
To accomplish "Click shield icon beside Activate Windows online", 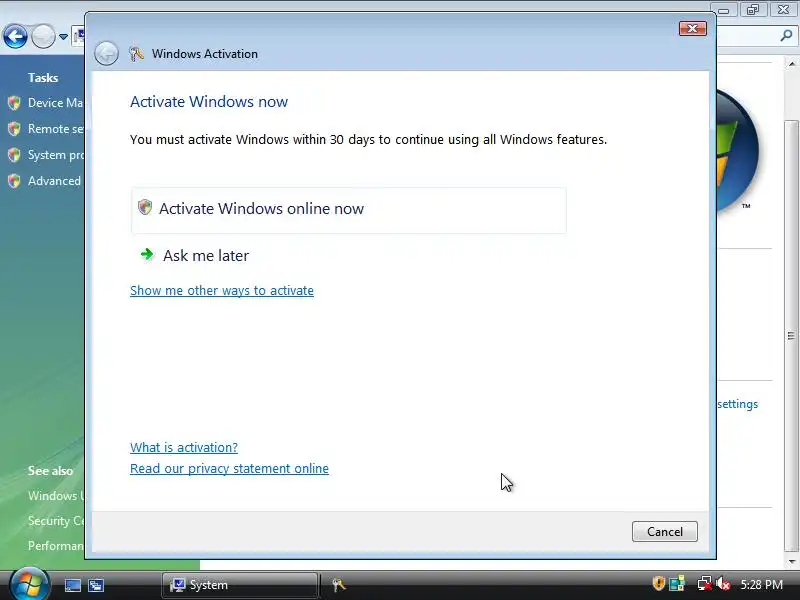I will [x=145, y=207].
